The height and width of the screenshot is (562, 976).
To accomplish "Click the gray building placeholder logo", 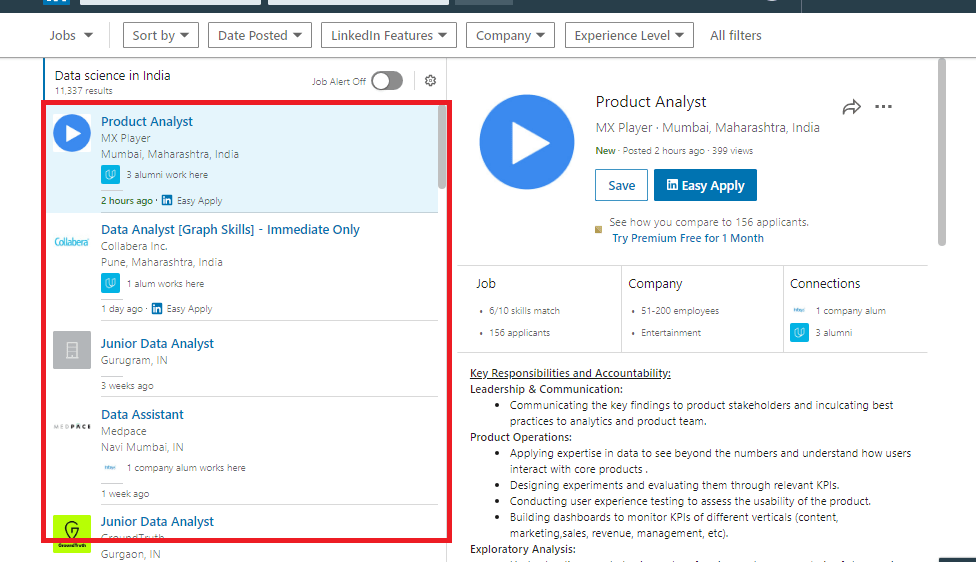I will (72, 350).
